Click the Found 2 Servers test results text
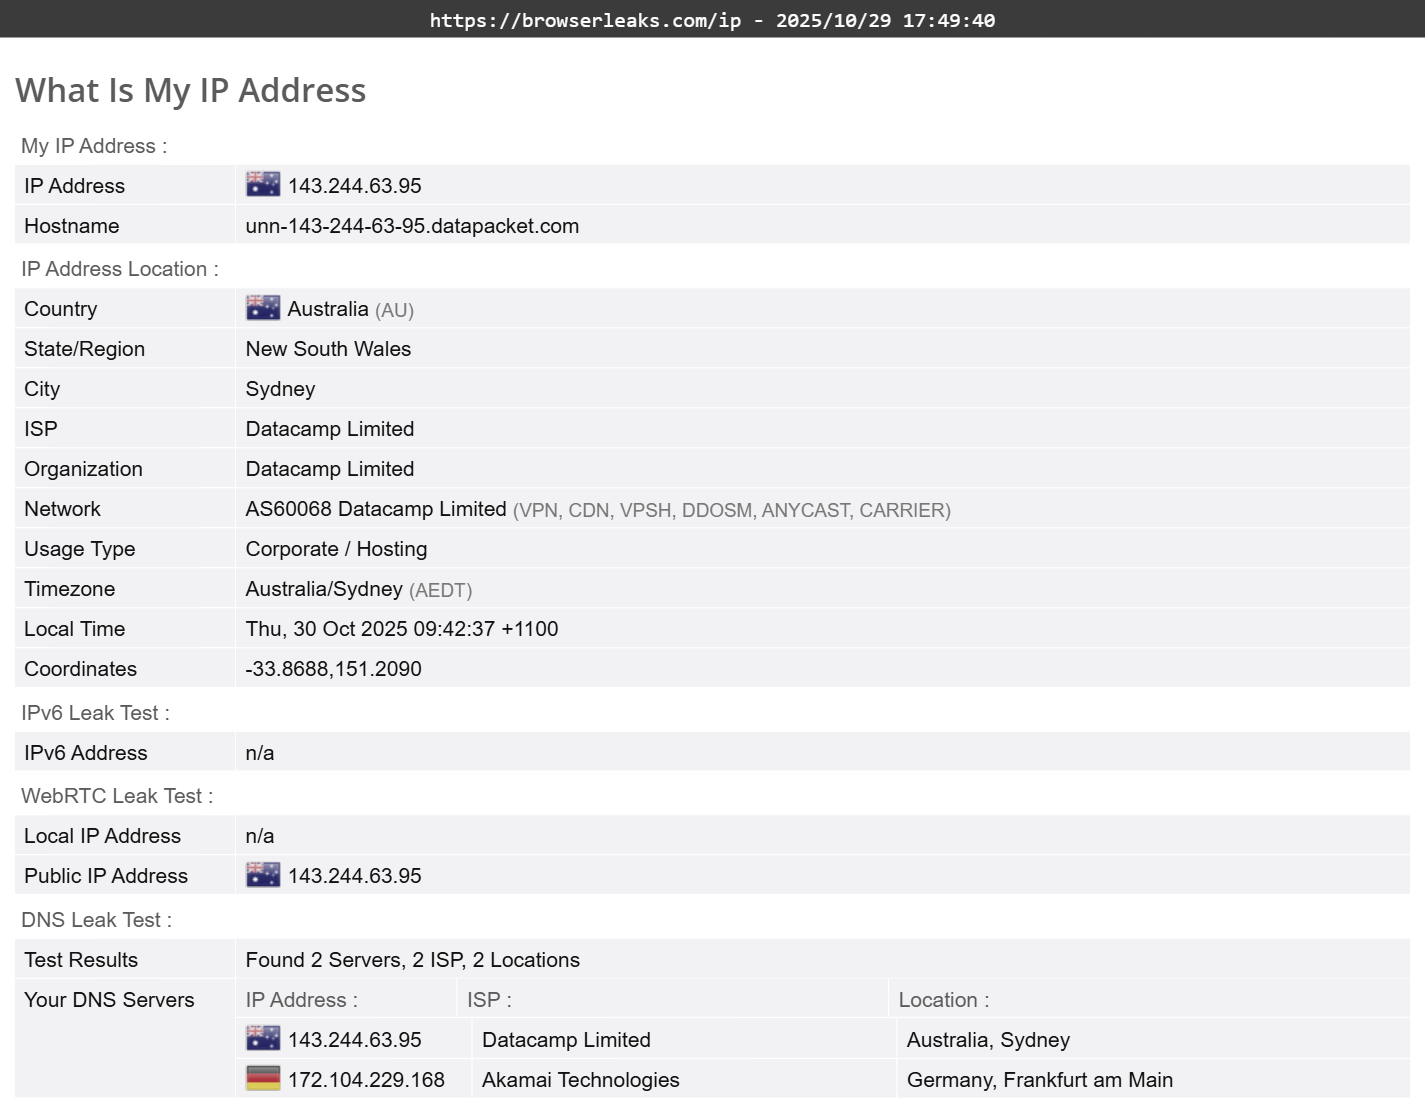The image size is (1425, 1107). 412,959
